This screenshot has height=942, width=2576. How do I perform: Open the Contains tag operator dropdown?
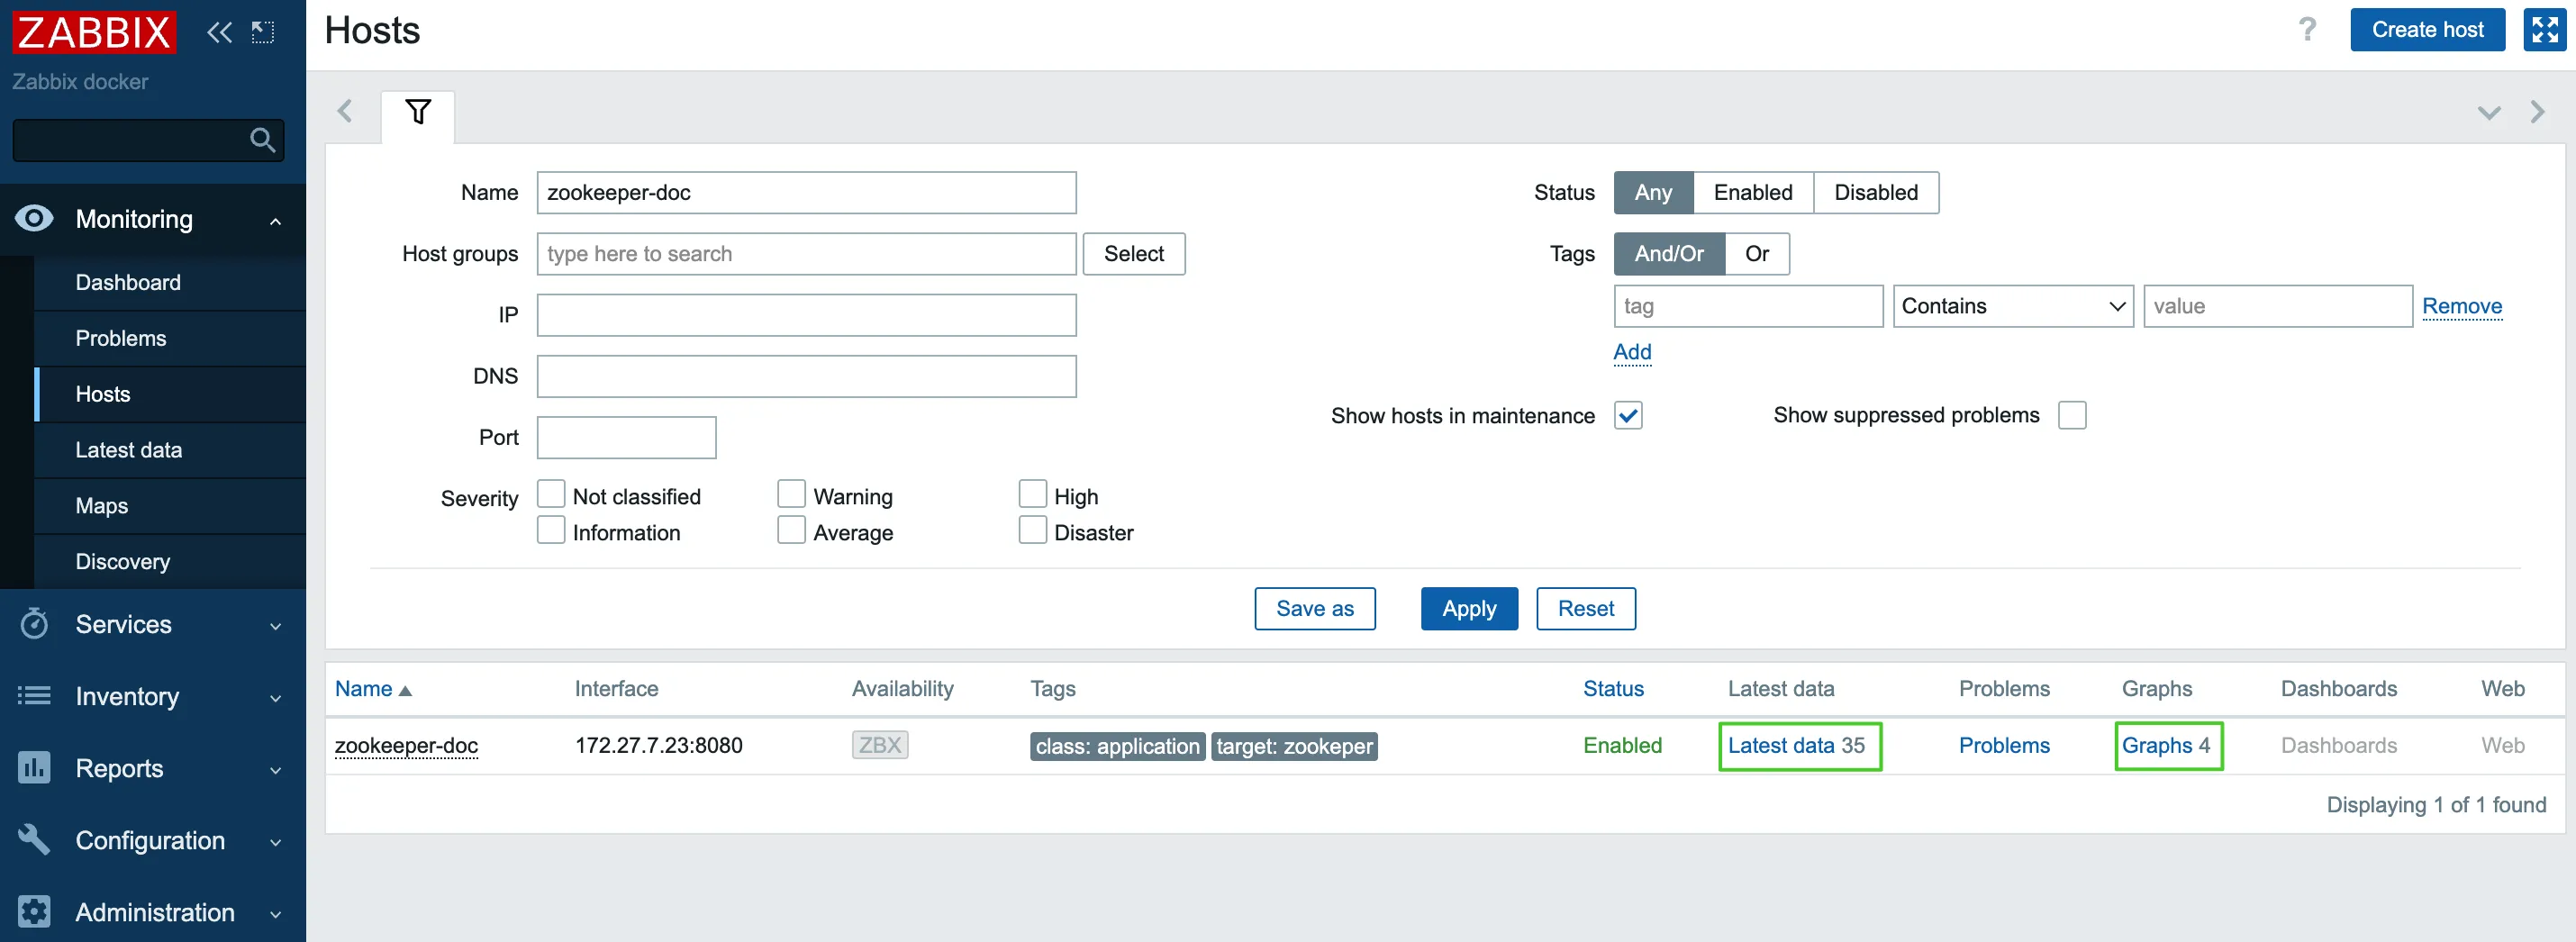(2012, 306)
